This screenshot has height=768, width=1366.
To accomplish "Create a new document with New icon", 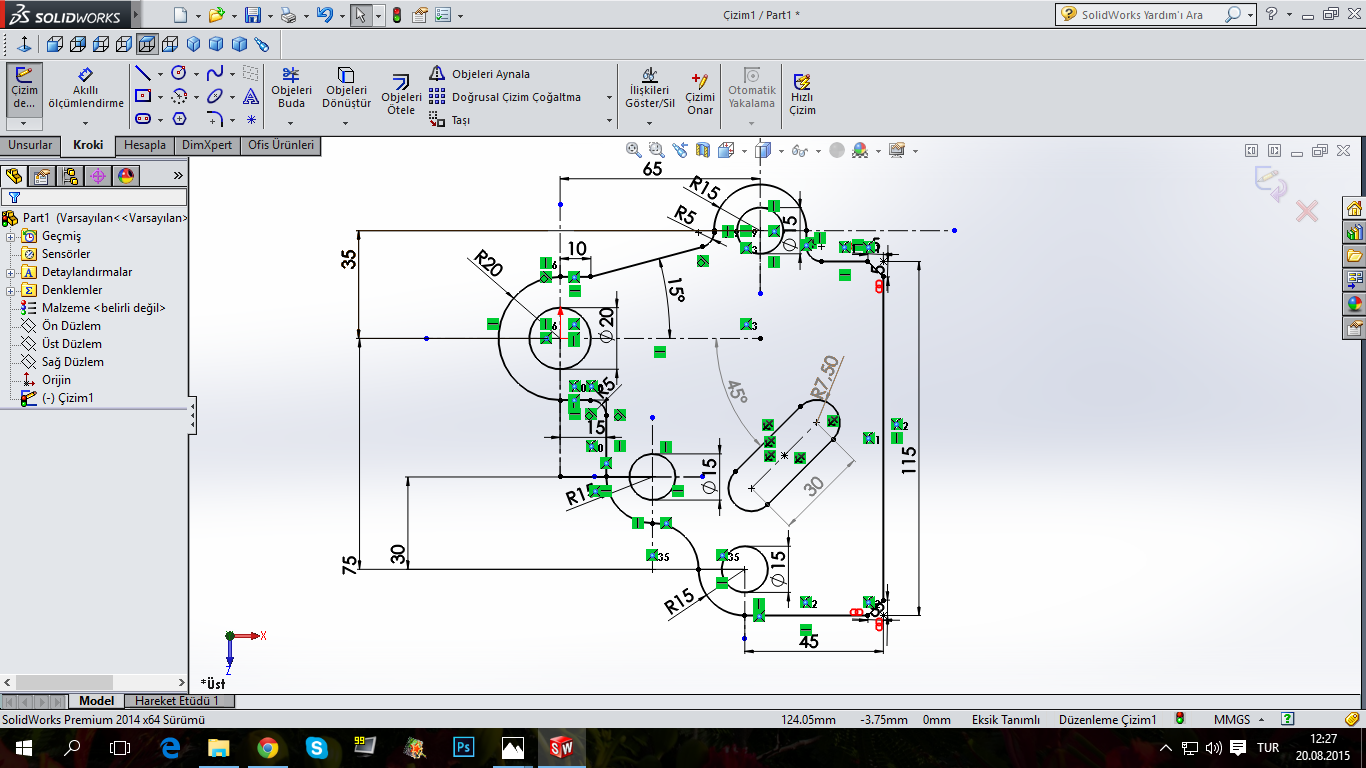I will pos(179,15).
